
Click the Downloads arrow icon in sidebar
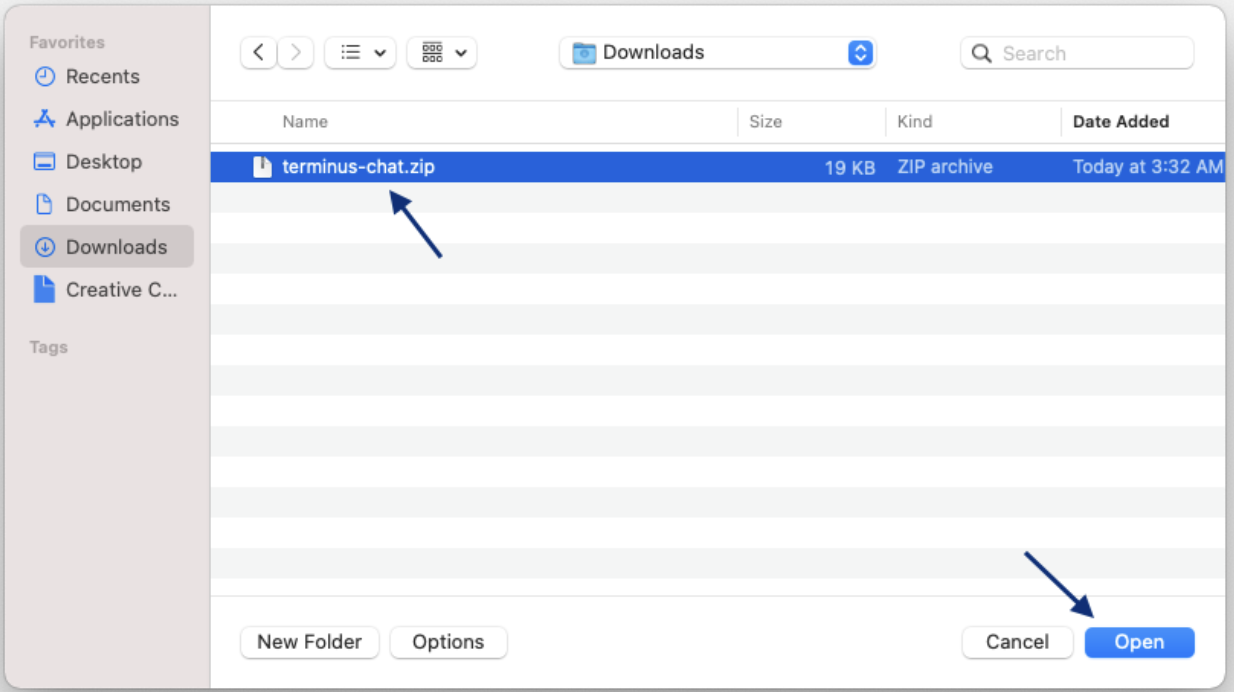[44, 247]
